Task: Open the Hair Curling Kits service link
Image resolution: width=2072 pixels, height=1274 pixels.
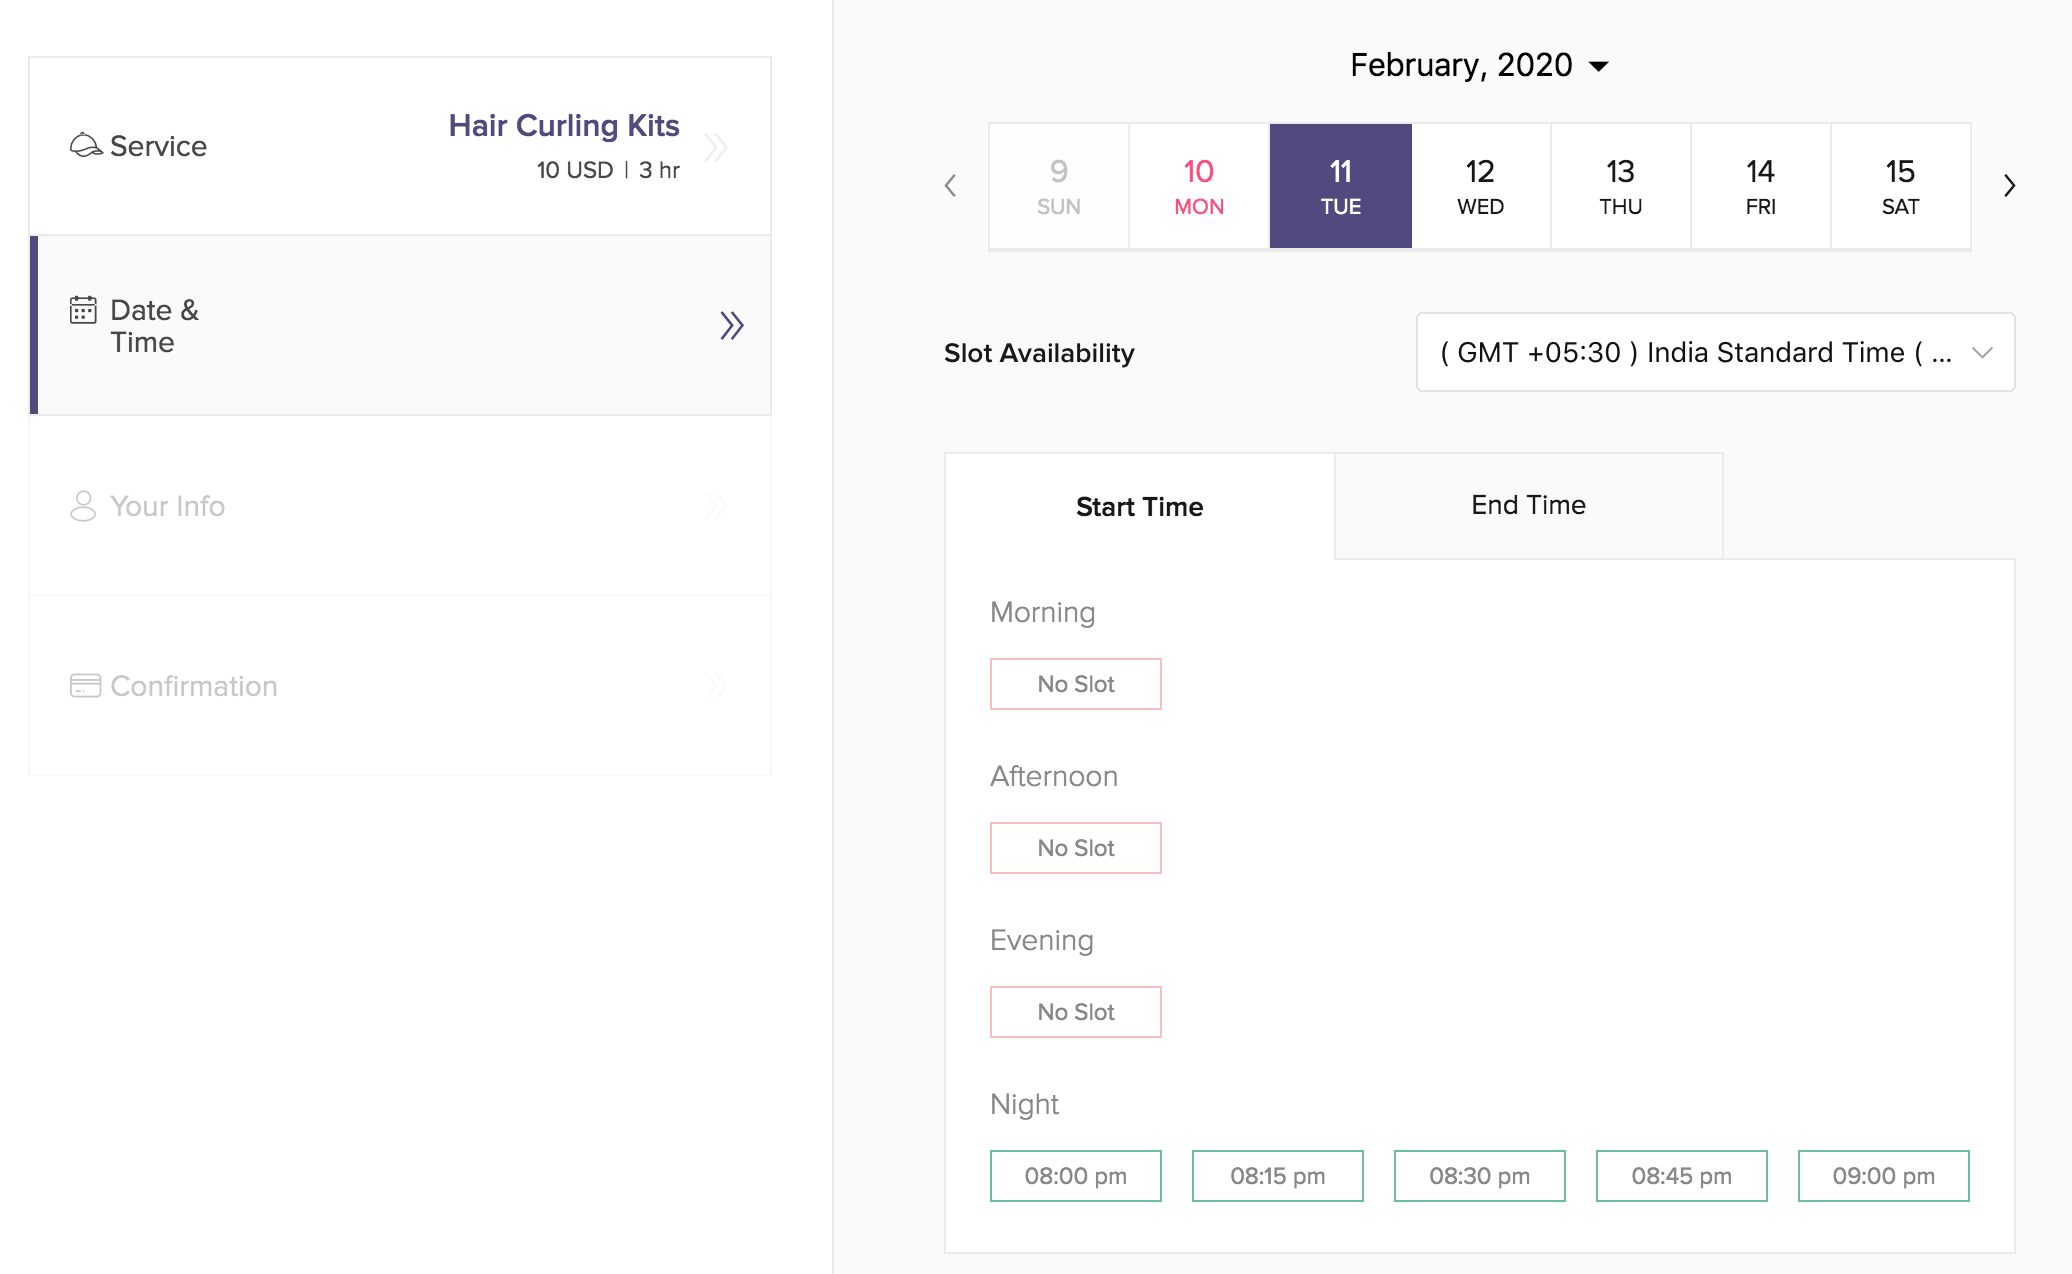Action: tap(564, 126)
